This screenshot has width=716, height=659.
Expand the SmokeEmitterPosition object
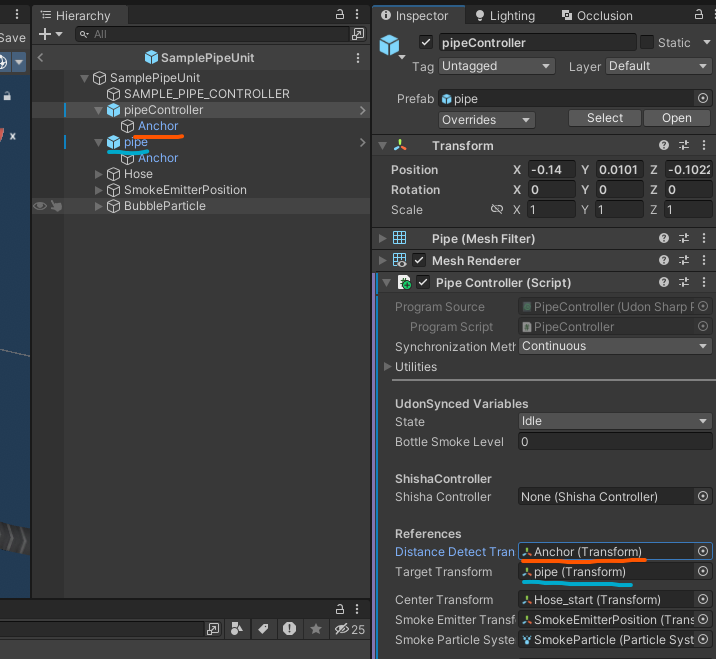coord(98,190)
